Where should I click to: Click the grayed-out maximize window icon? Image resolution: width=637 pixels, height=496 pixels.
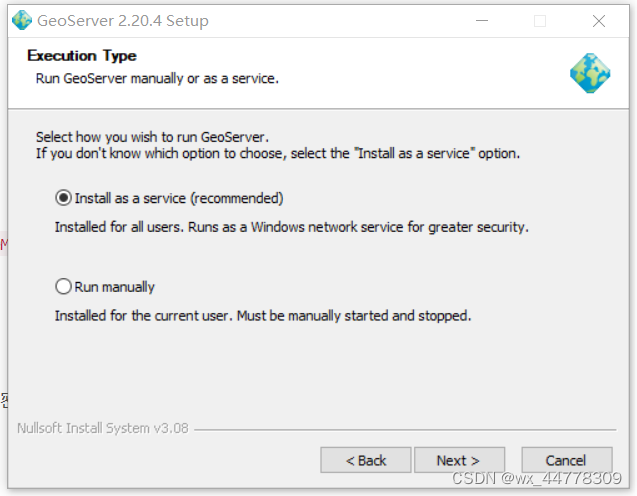[540, 21]
